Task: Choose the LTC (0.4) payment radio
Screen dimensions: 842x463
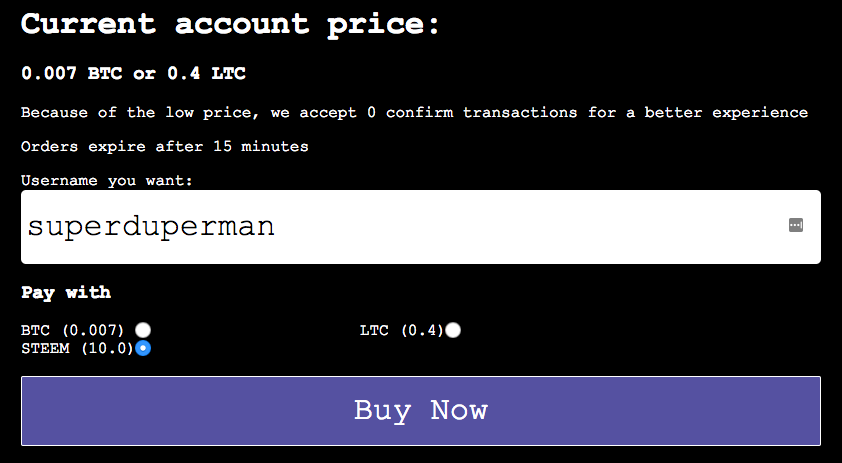Action: point(453,330)
